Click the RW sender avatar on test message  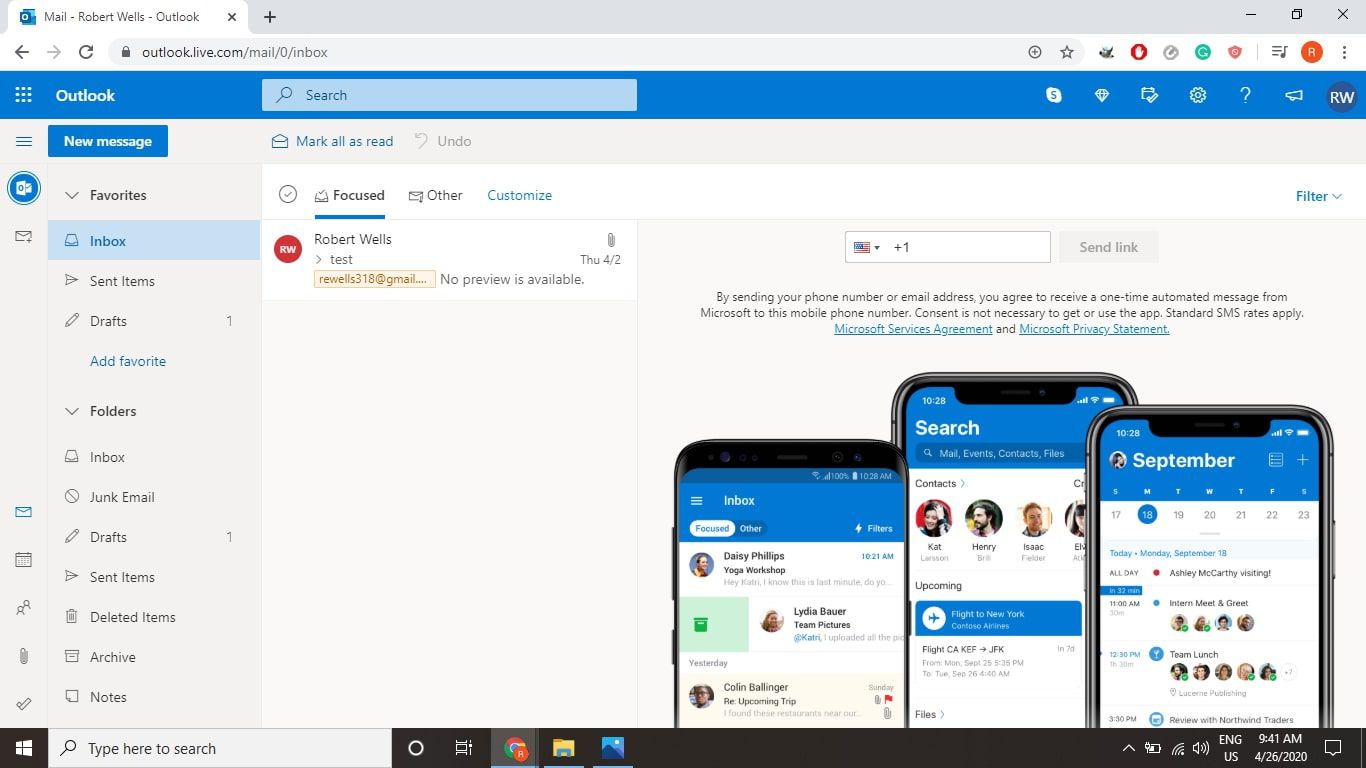(288, 249)
